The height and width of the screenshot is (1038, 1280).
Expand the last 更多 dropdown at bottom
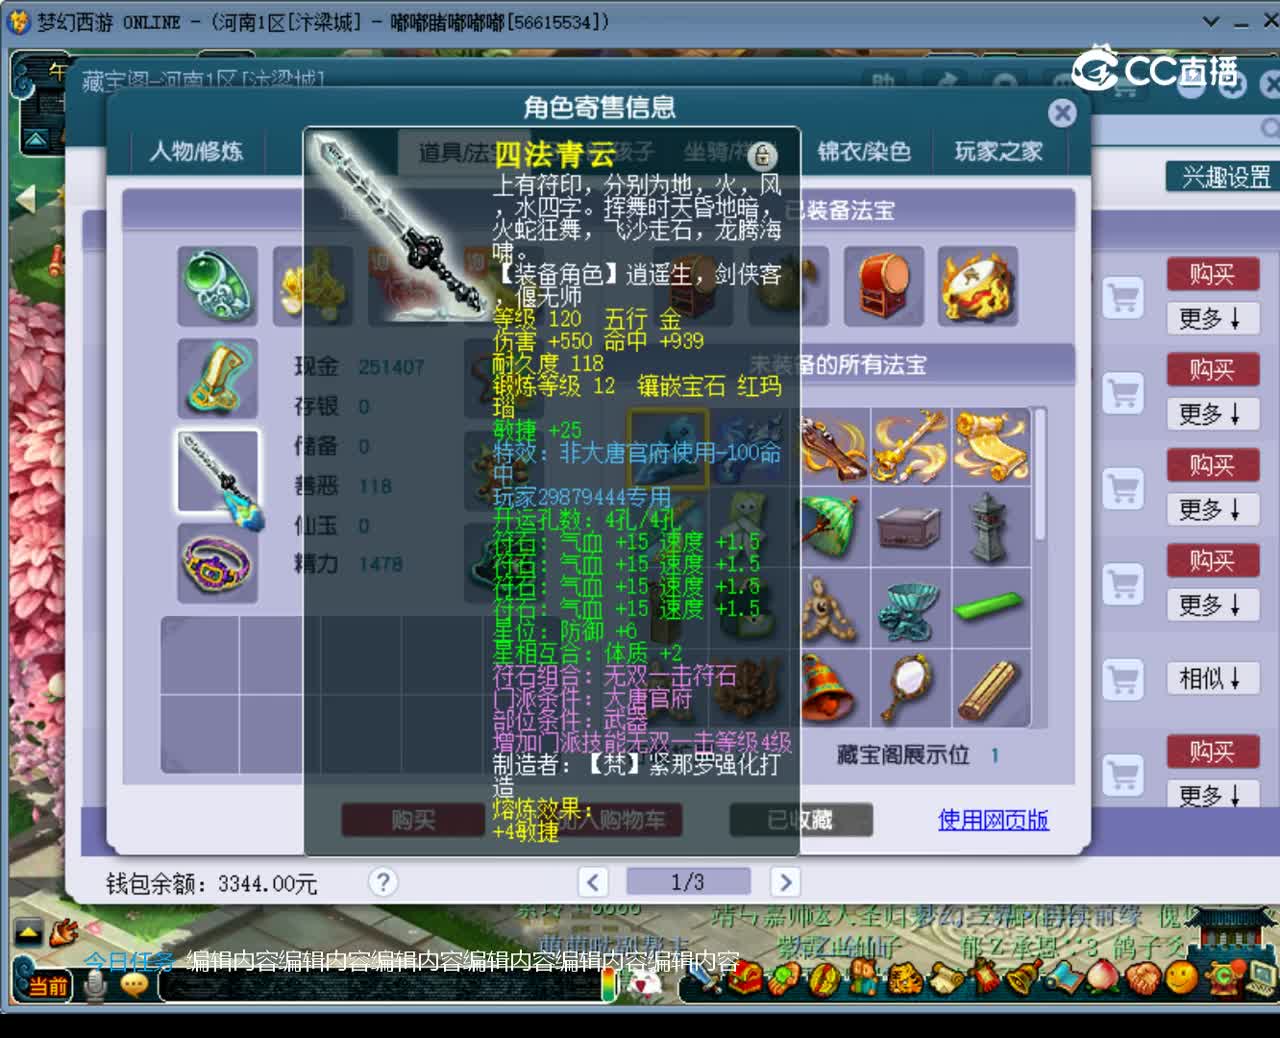click(x=1212, y=795)
